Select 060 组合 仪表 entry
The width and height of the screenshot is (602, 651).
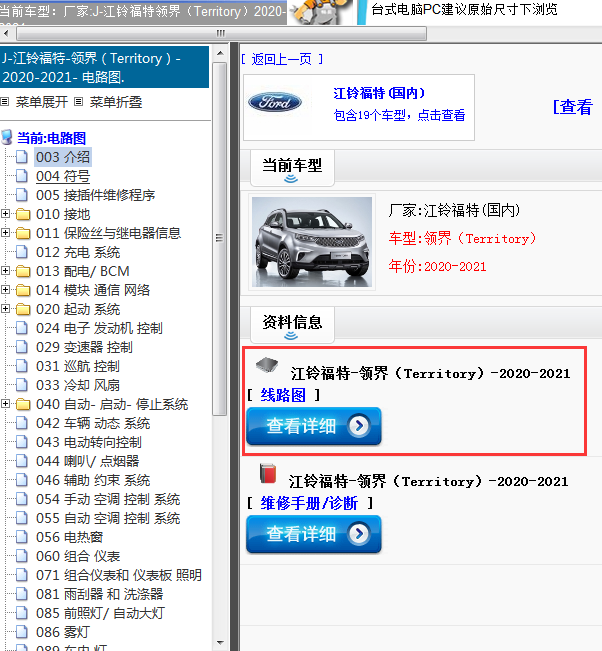pos(78,556)
